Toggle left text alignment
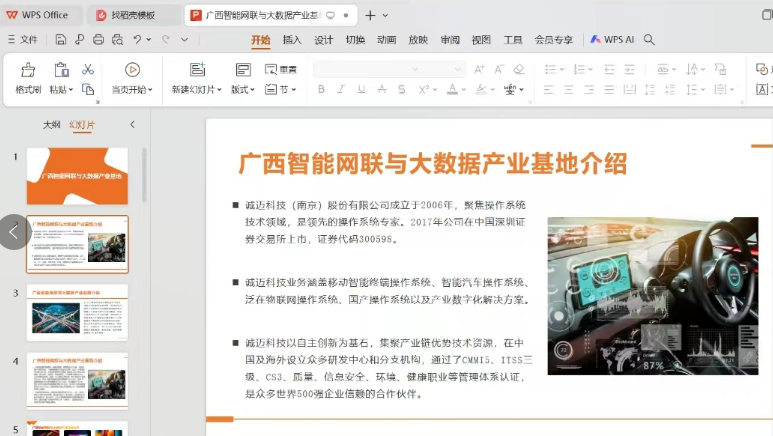 coord(549,89)
